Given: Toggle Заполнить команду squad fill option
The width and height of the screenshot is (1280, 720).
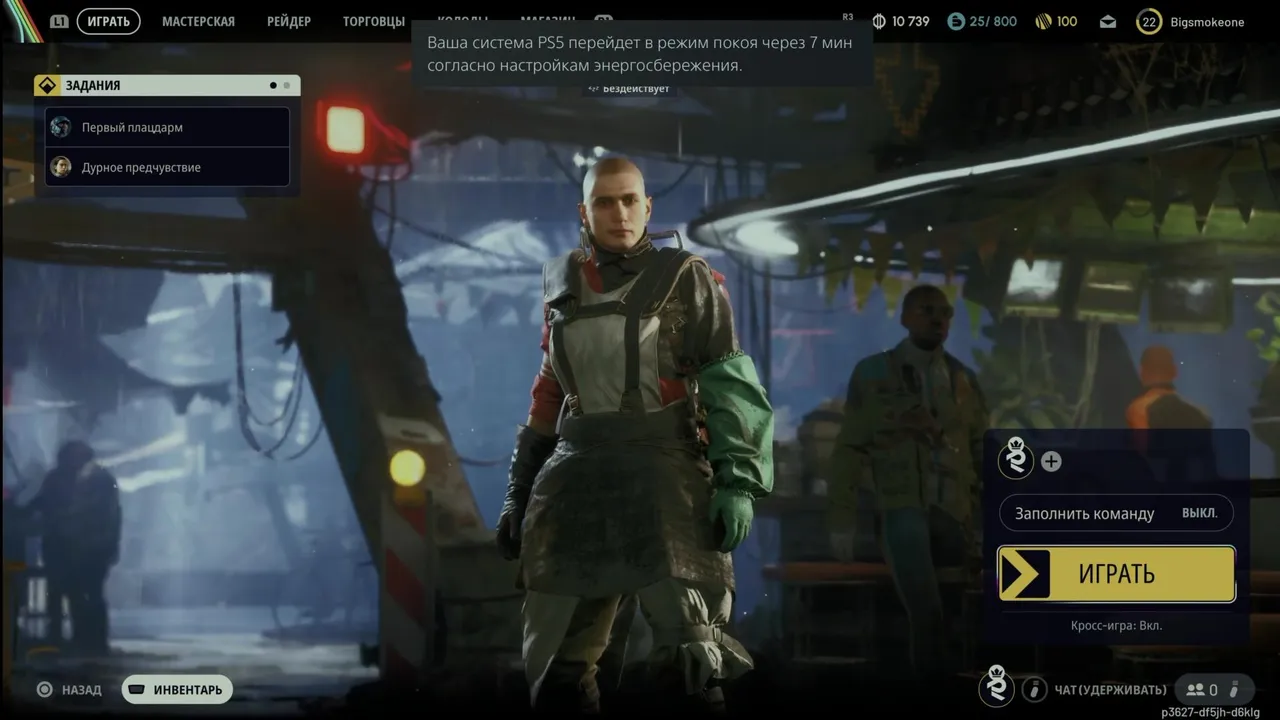Looking at the screenshot, I should (1116, 513).
